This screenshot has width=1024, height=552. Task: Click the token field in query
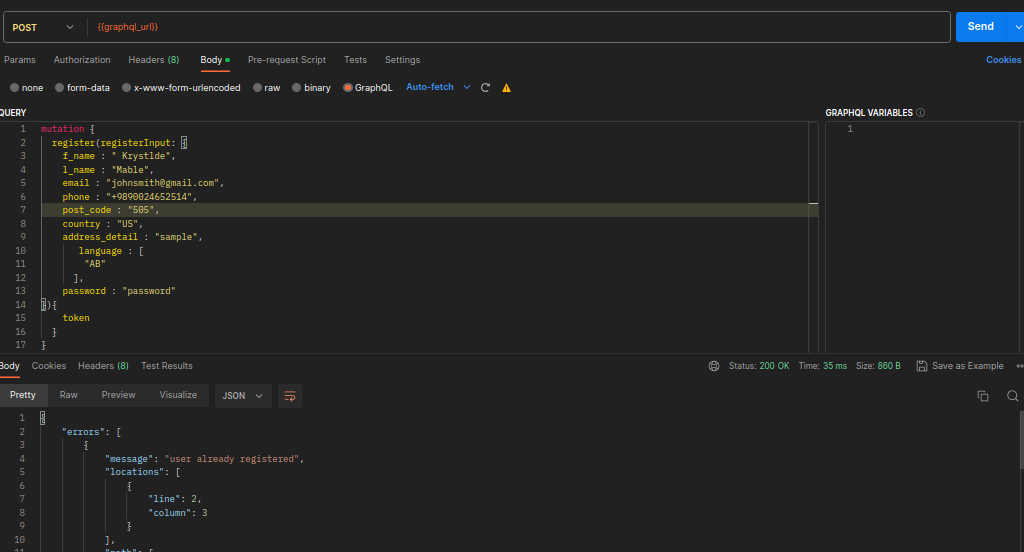pyautogui.click(x=76, y=317)
